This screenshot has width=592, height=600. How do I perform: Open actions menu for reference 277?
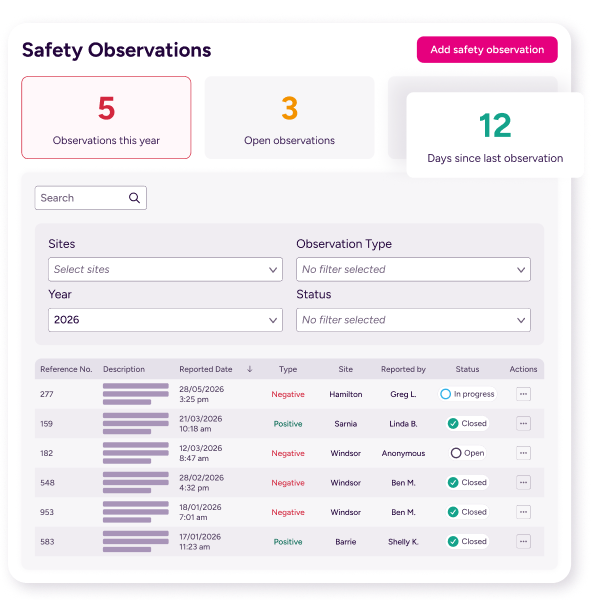click(523, 394)
